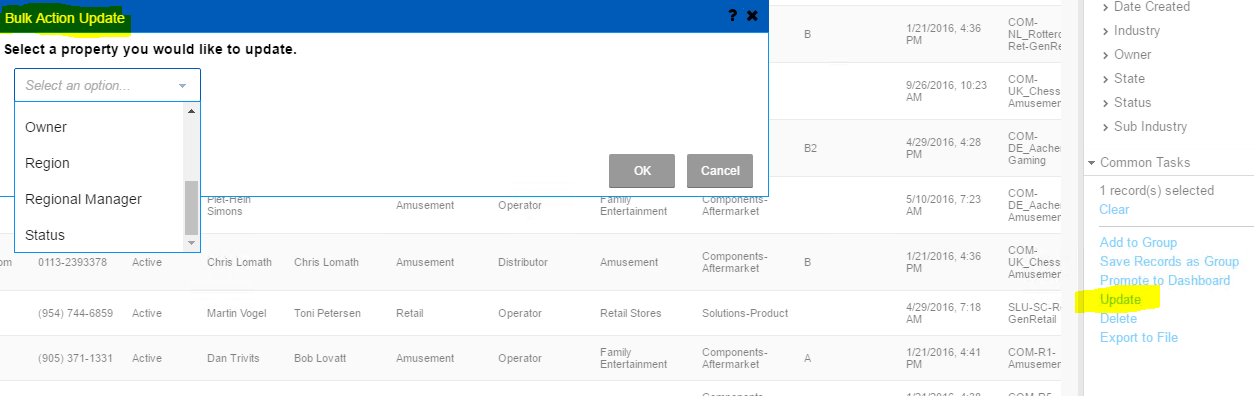Select phone number (905) 371-1331
The image size is (1254, 396).
(75, 358)
